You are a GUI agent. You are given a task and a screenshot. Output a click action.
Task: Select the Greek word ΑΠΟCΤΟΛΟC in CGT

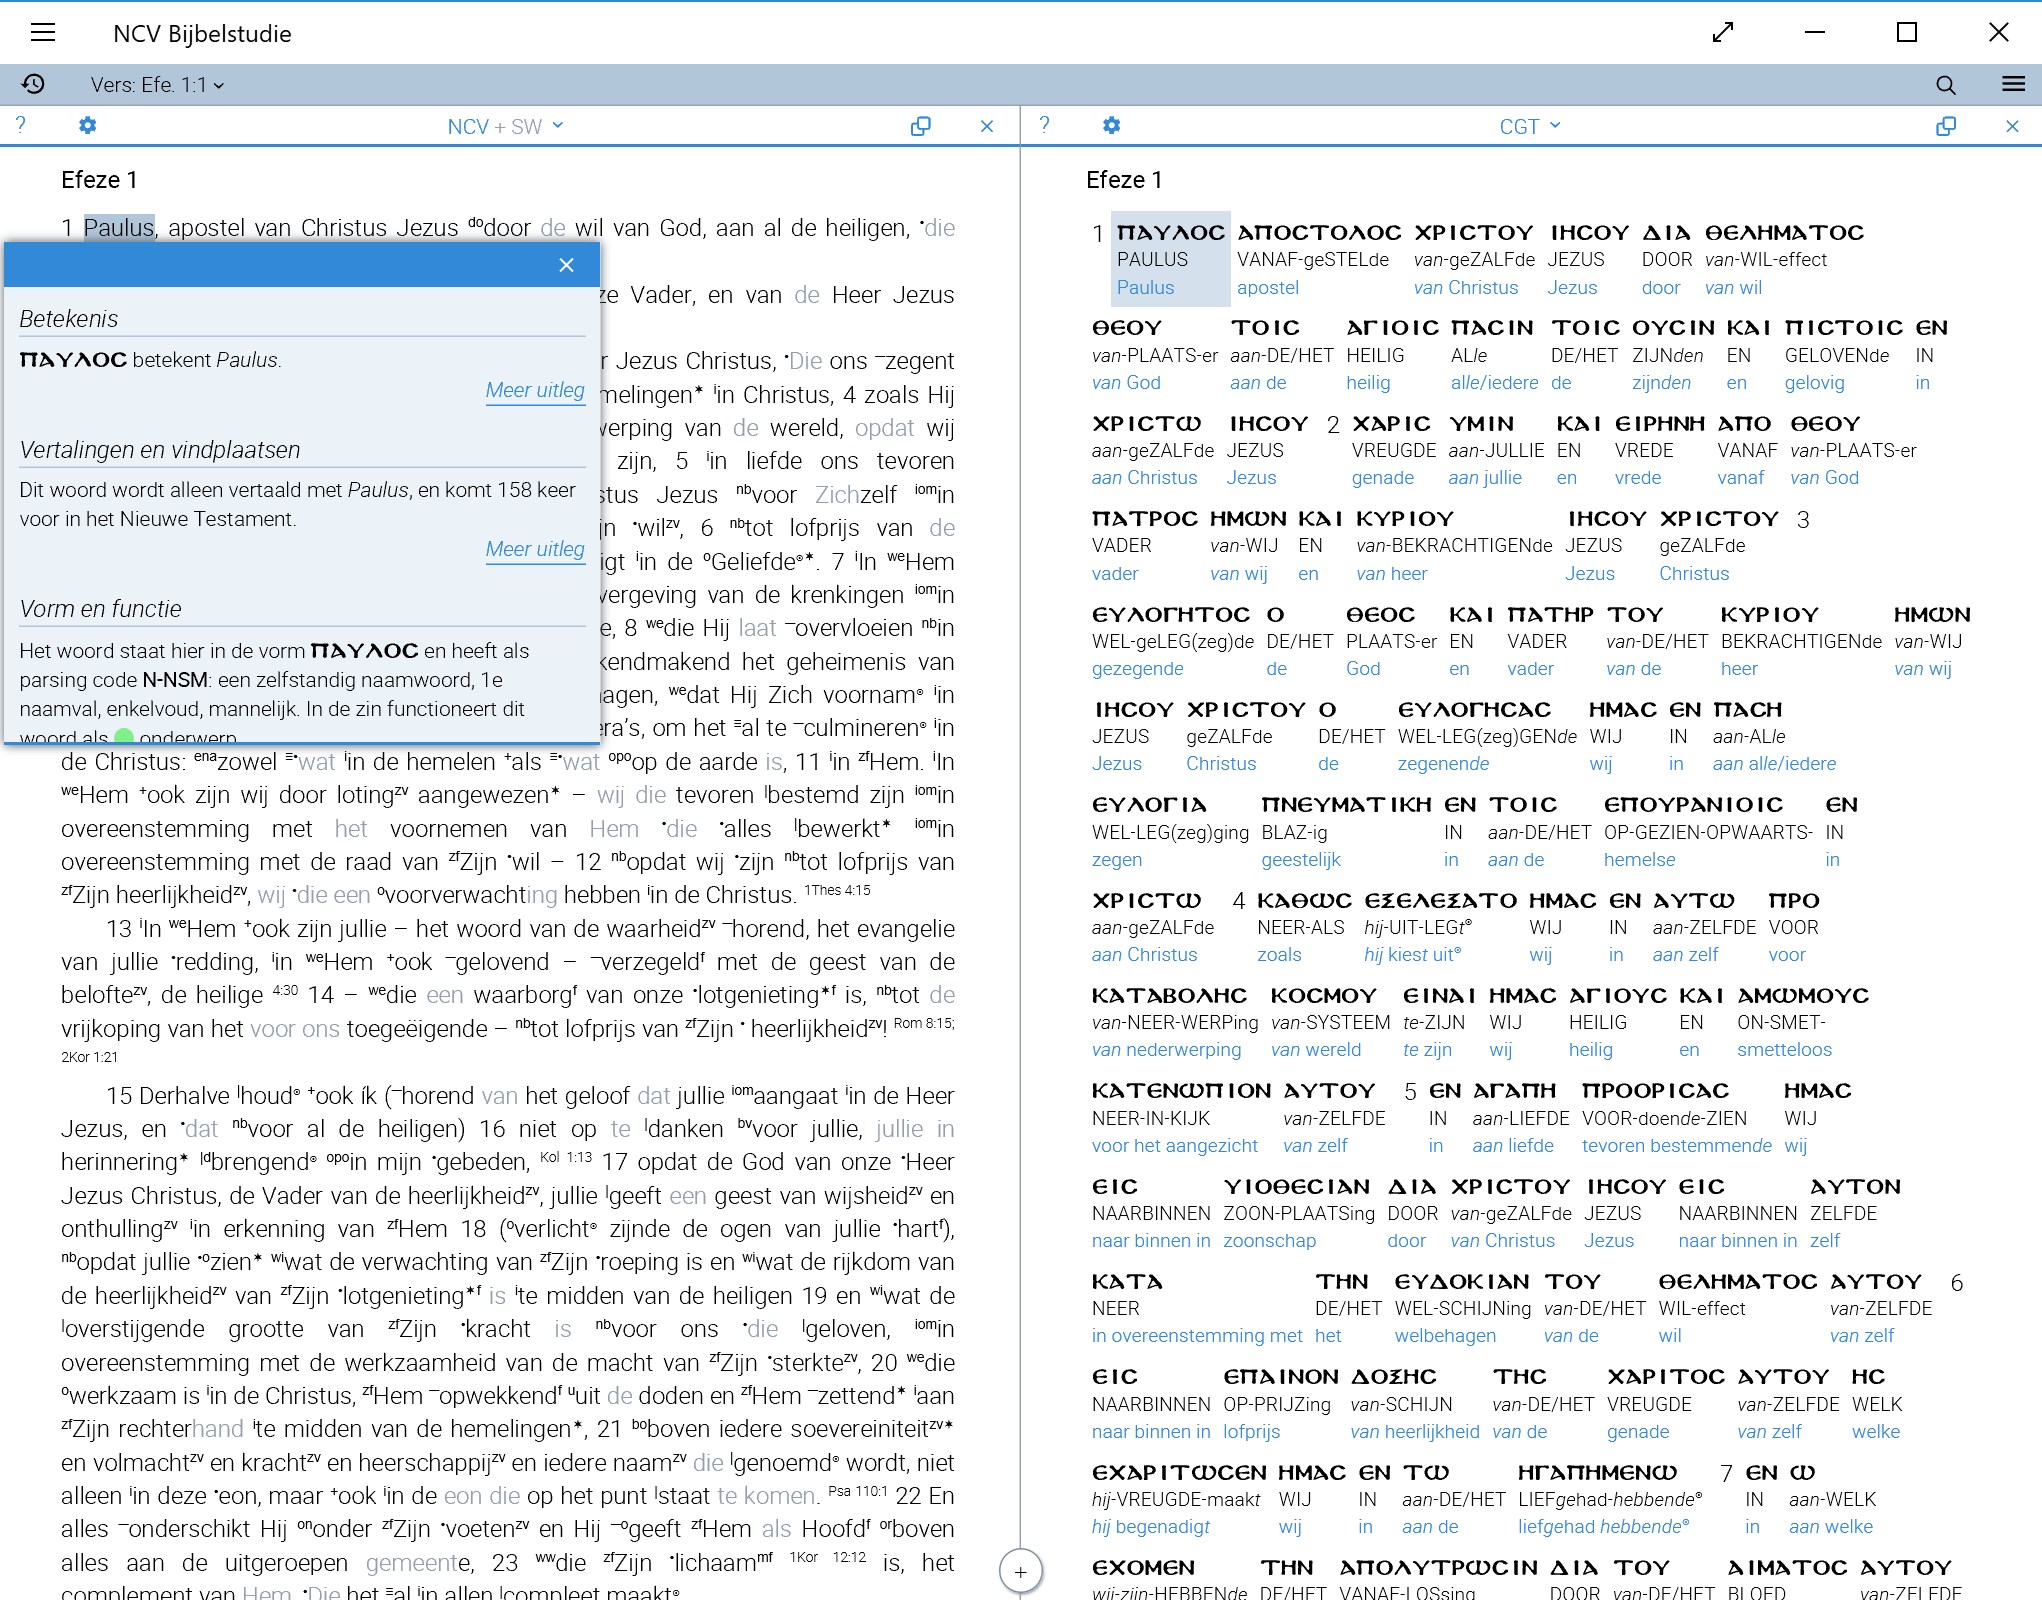tap(1318, 233)
